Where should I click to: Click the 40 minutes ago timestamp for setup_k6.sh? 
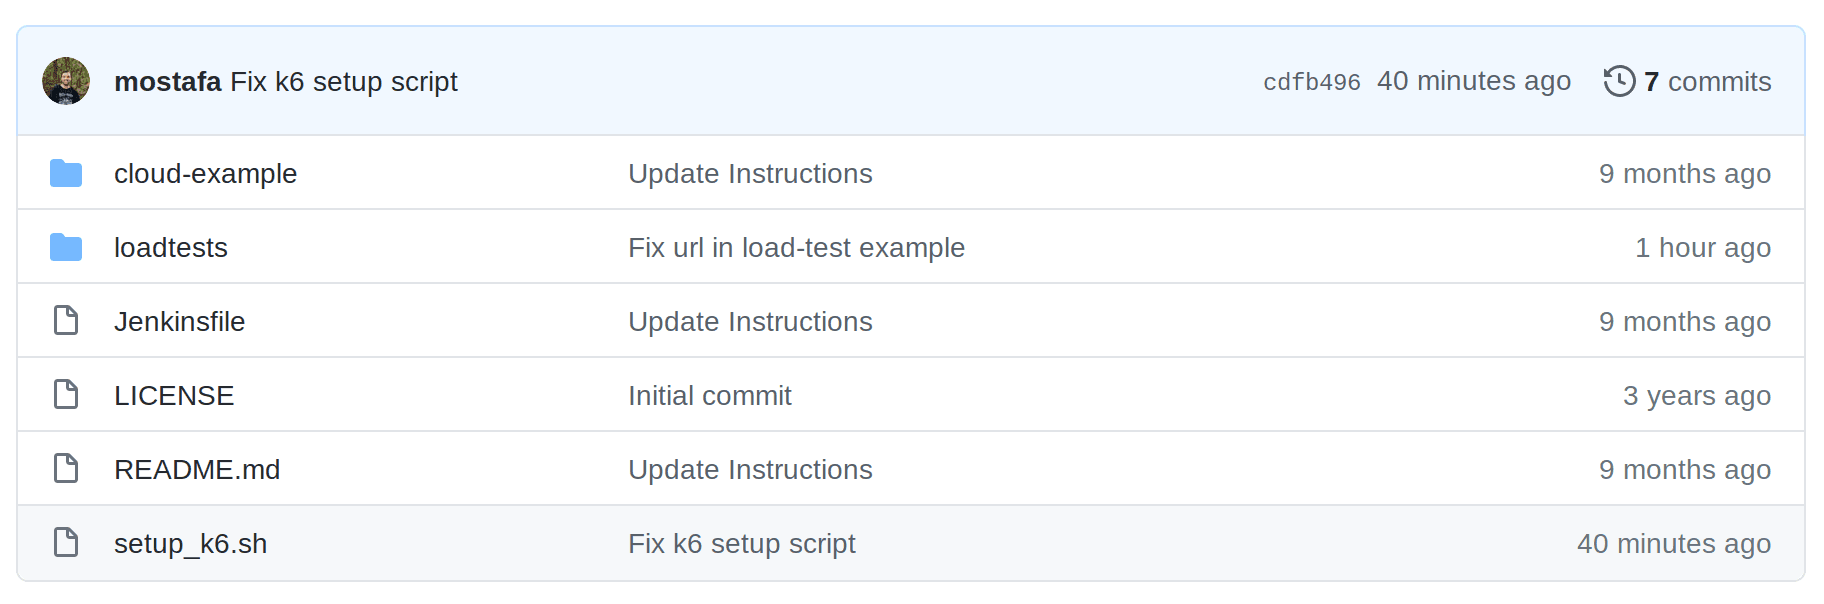point(1673,543)
